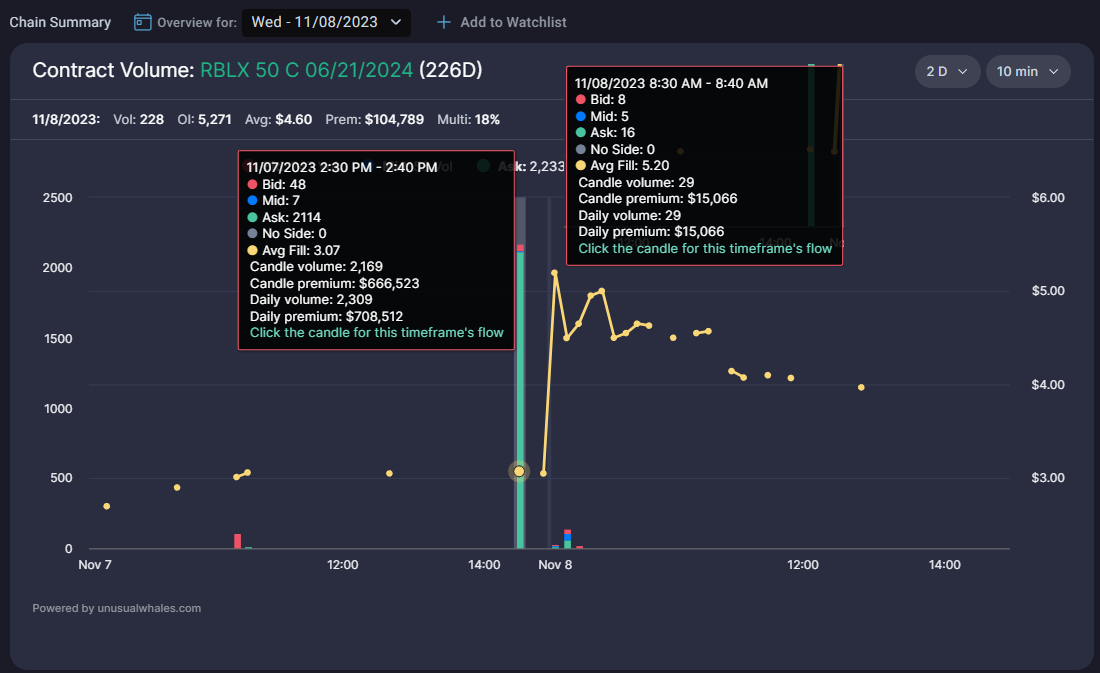Click the flow link in the 11/08 tooltip
The width and height of the screenshot is (1100, 673).
[x=704, y=248]
